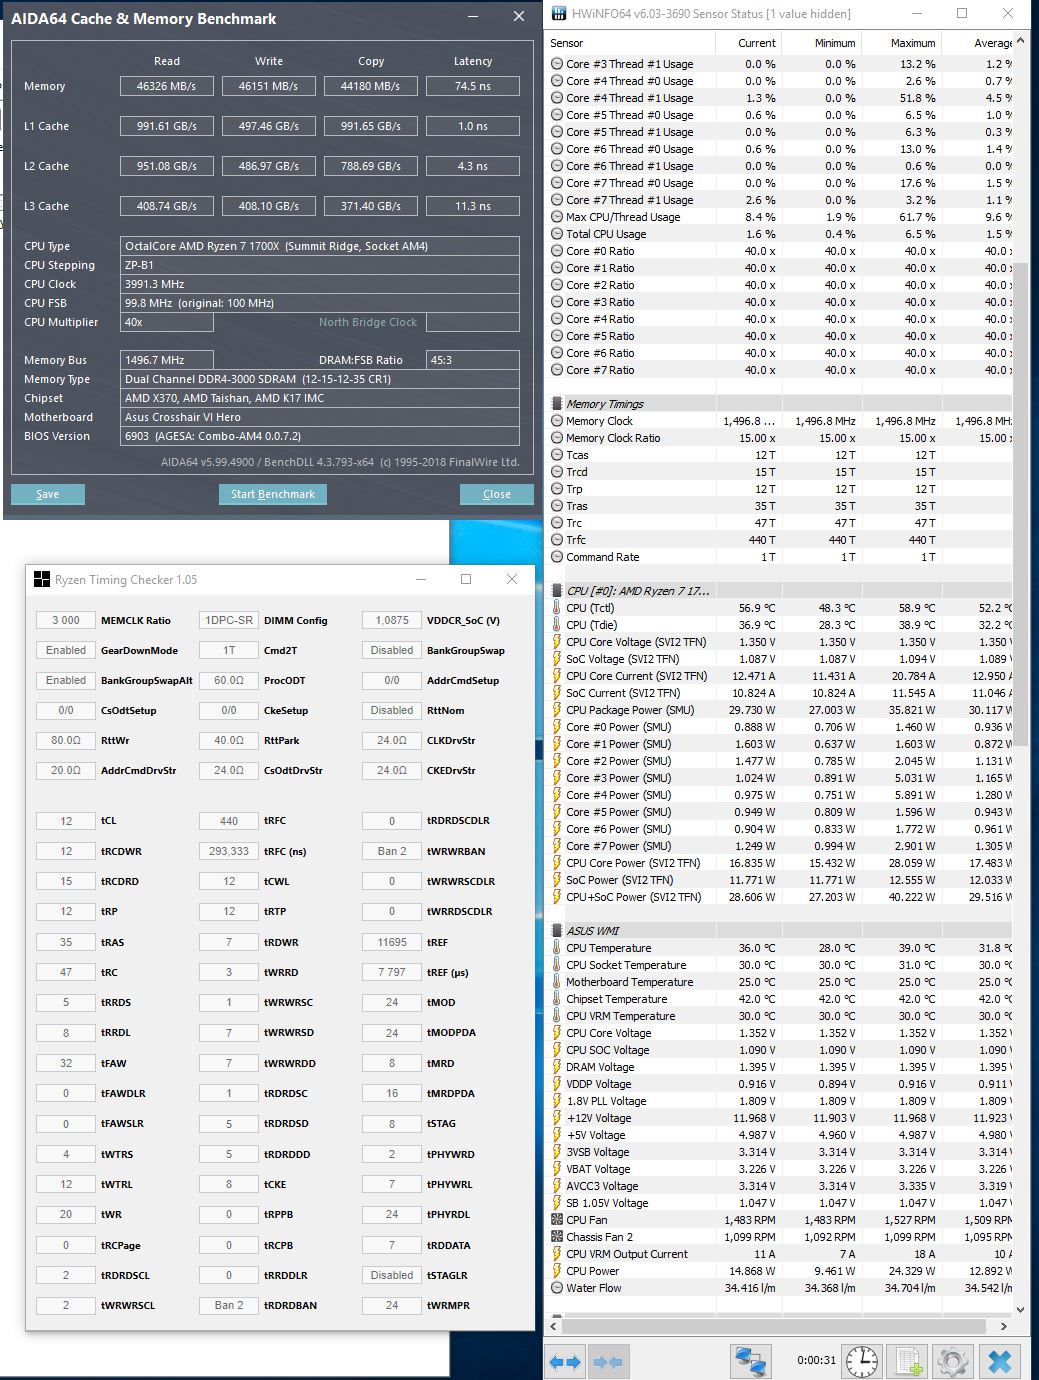Click the Memory Latency value 74.5 ns

(473, 86)
